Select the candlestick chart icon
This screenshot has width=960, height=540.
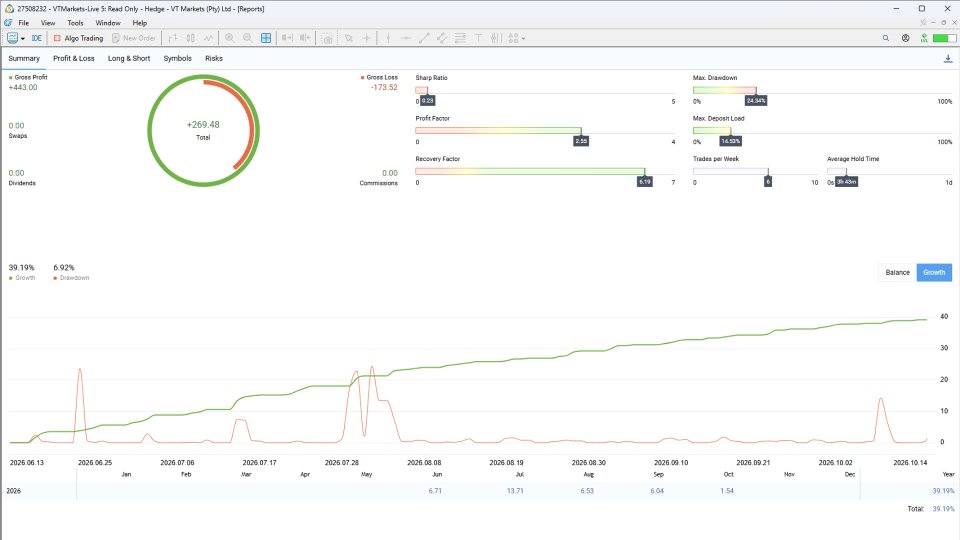pos(191,38)
